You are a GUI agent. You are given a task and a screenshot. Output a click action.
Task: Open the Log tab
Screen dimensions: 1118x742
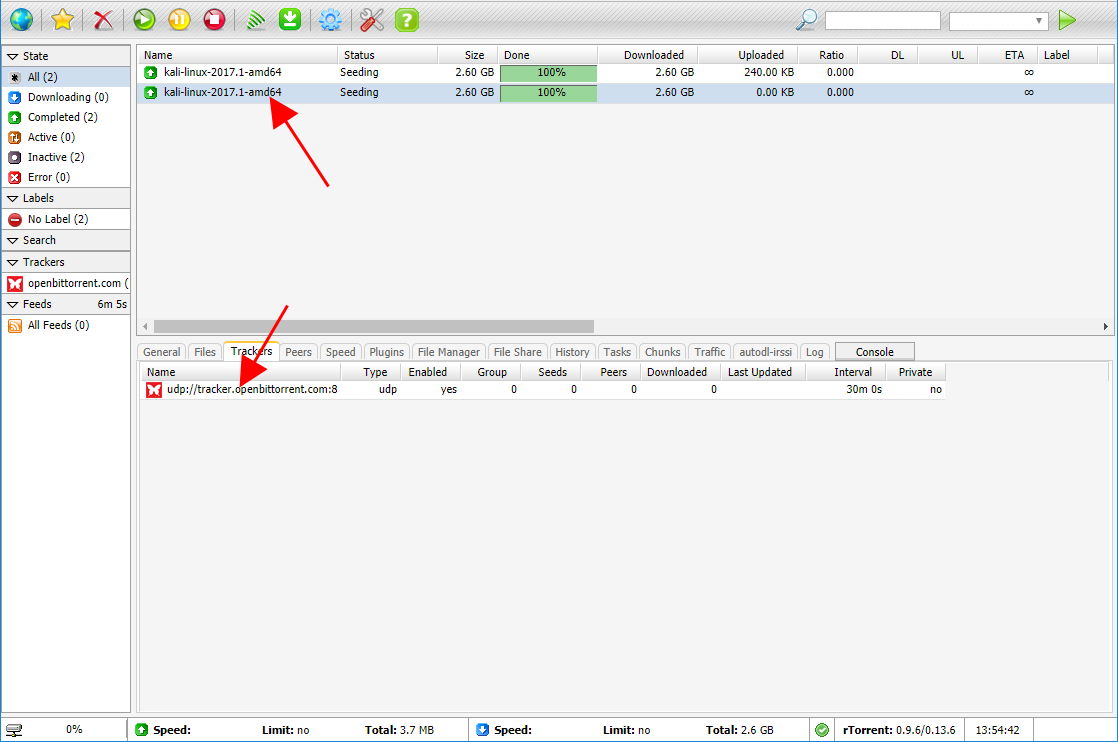[814, 351]
